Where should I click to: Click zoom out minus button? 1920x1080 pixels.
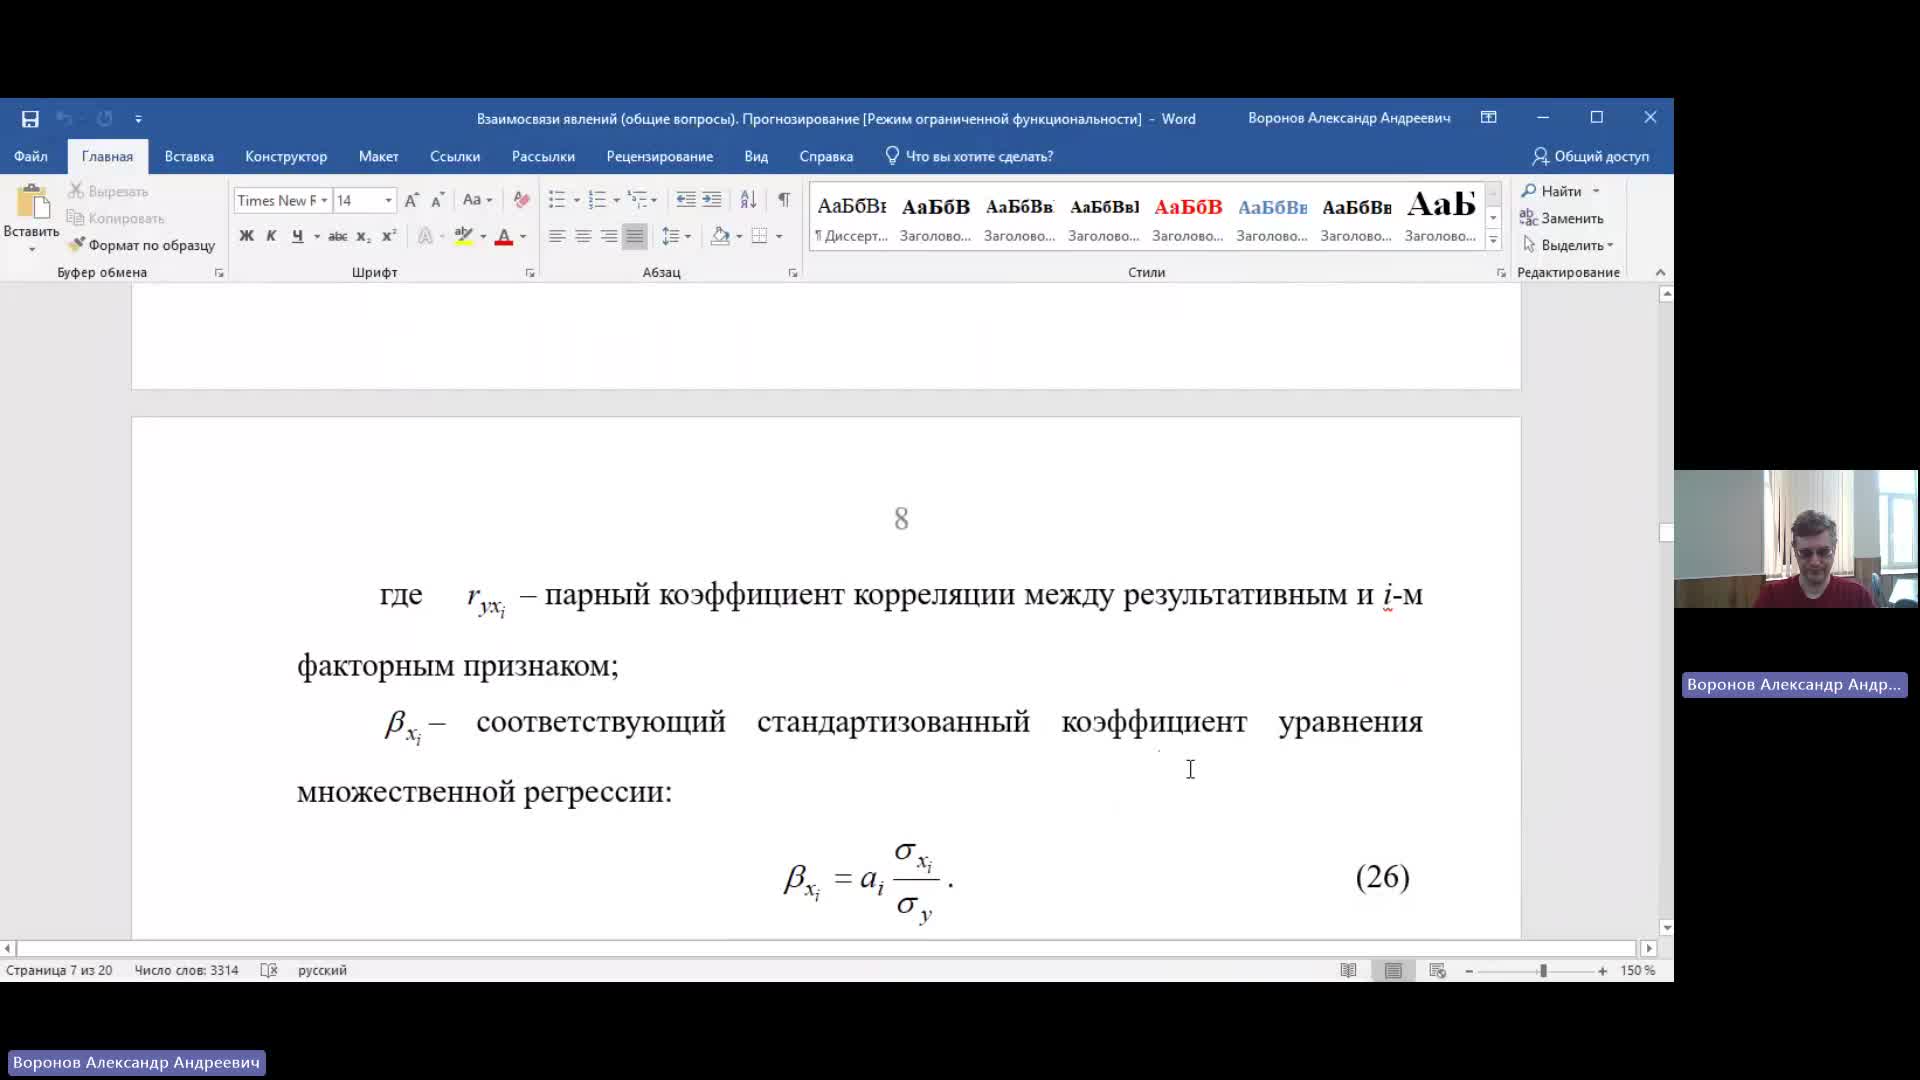click(1469, 971)
